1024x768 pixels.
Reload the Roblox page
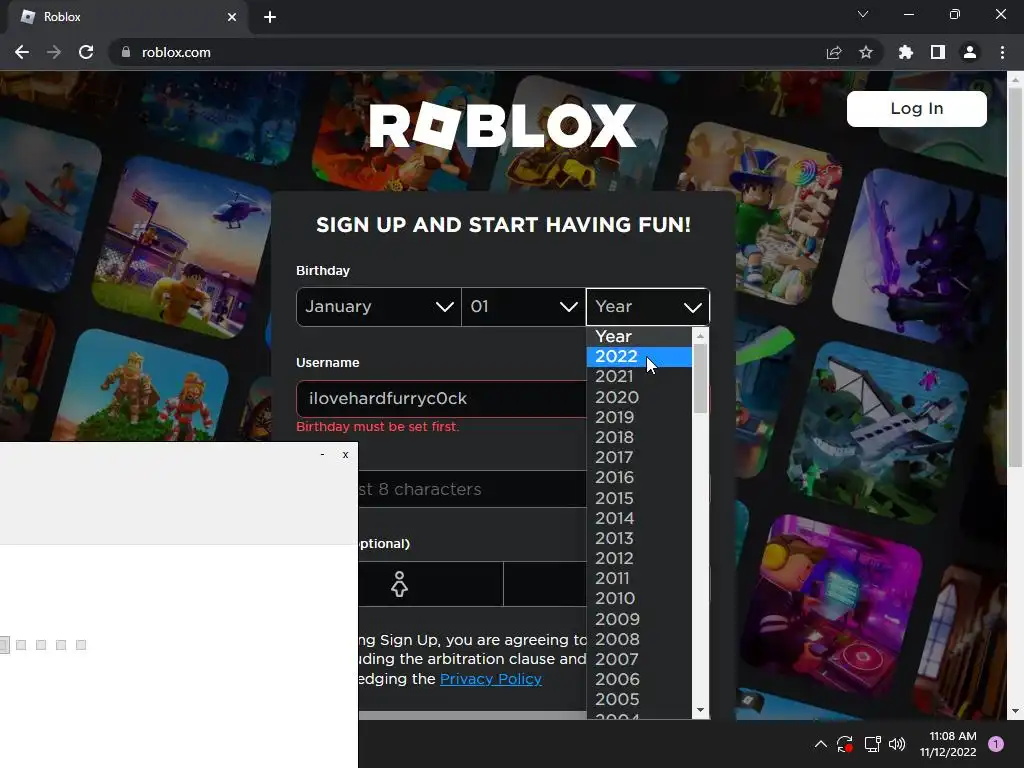pyautogui.click(x=86, y=52)
